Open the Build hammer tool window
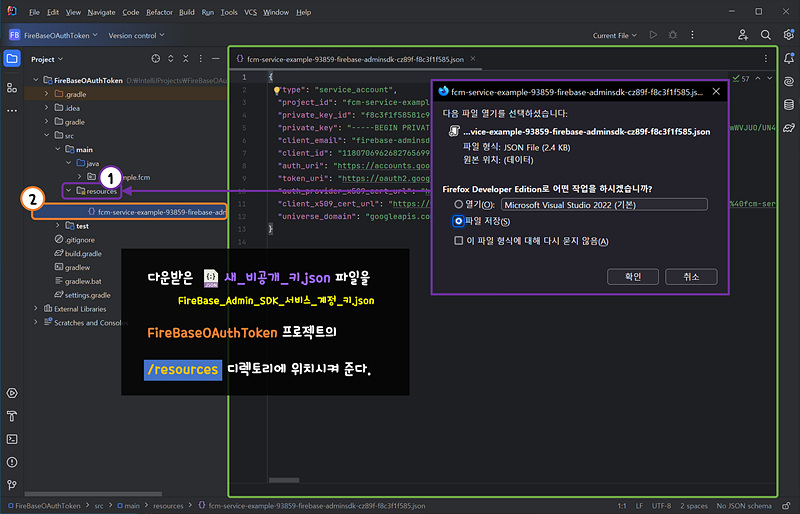The height and width of the screenshot is (514, 800). [12, 416]
